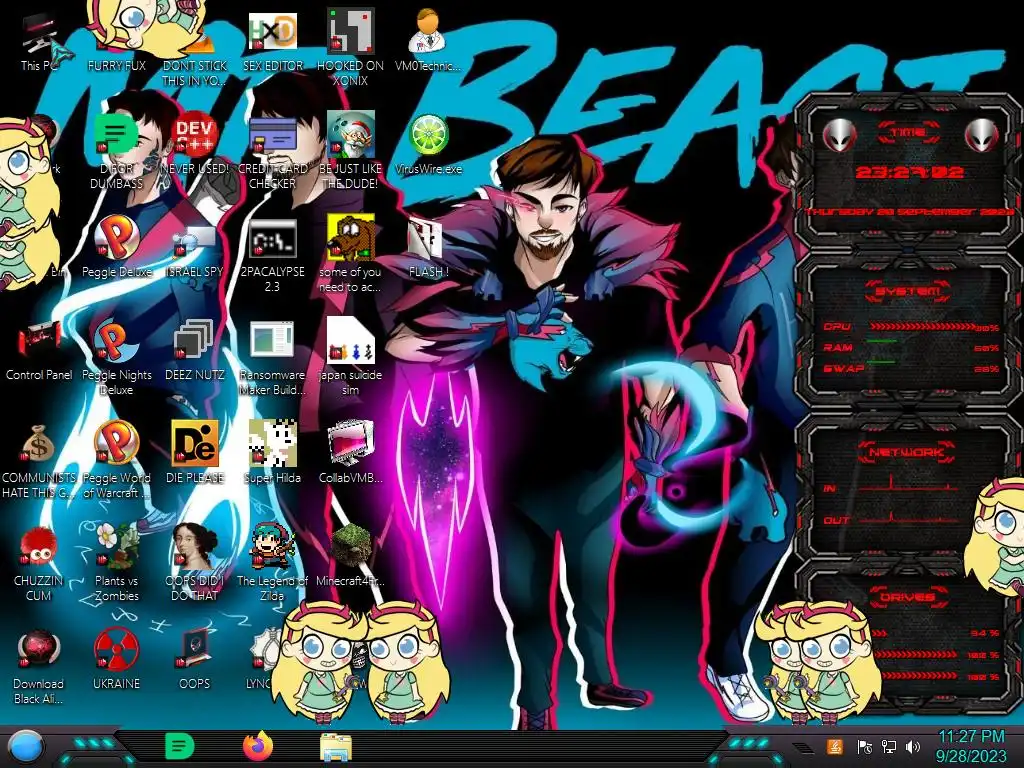Open the network tray icon
The image size is (1024, 768).
pos(889,746)
